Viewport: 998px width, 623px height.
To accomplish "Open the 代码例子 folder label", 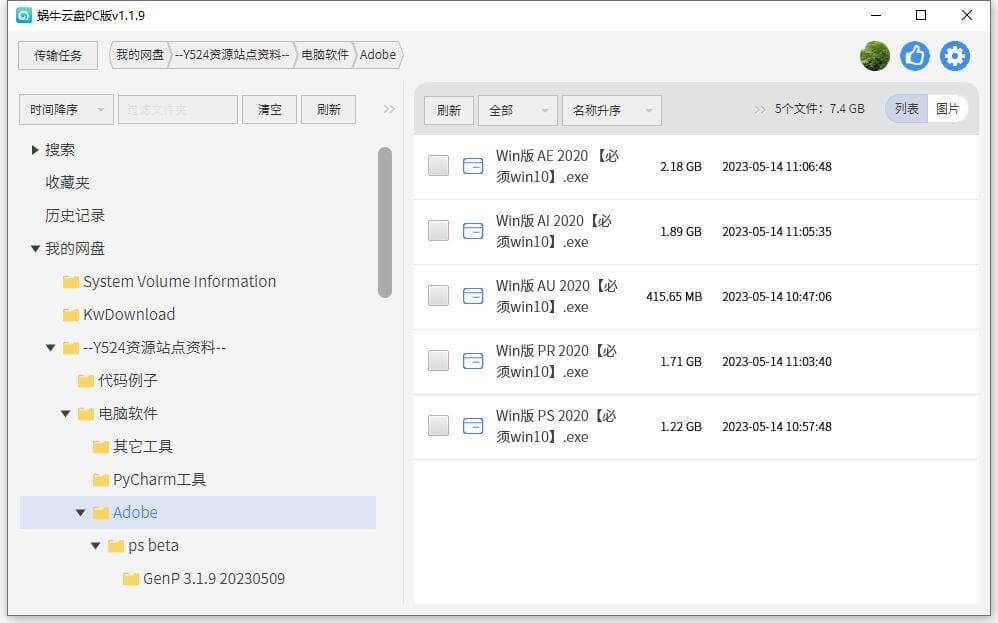I will coord(127,381).
